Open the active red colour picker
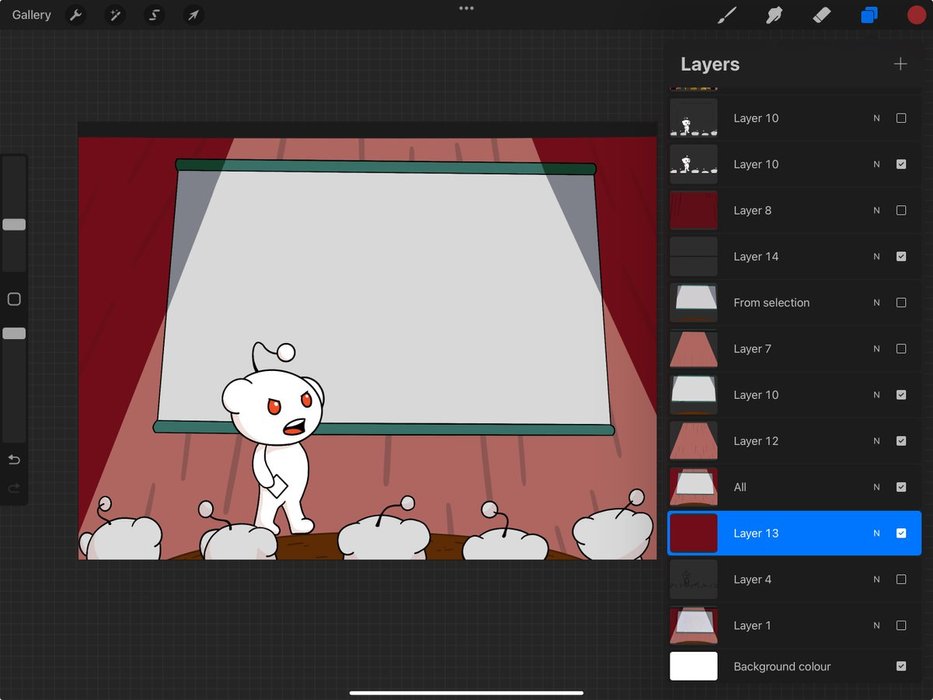This screenshot has width=933, height=700. 916,15
